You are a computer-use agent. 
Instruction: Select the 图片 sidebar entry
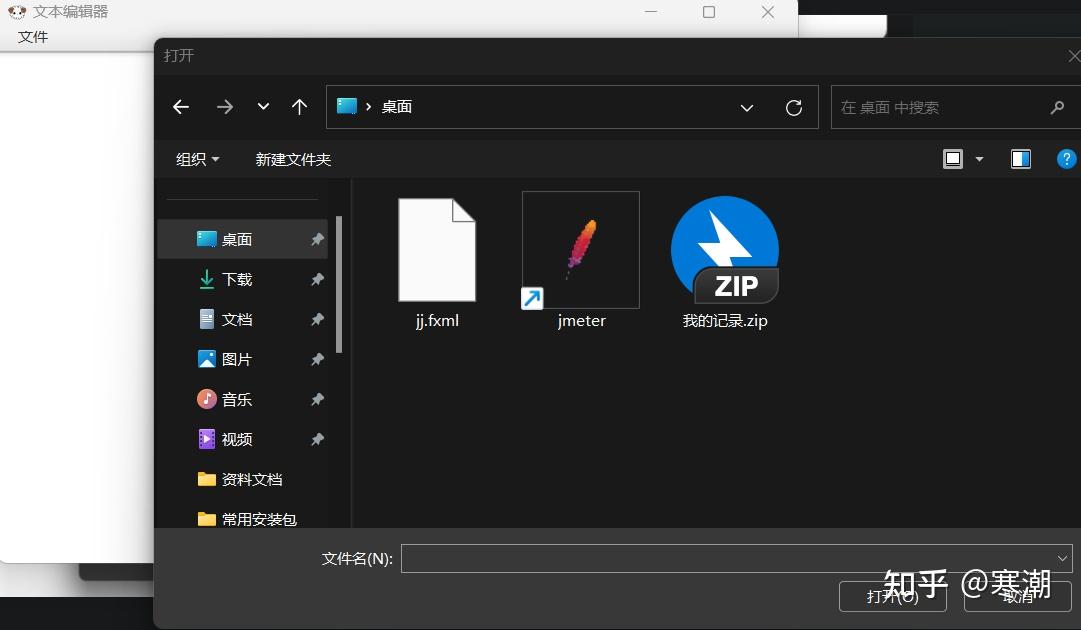click(x=236, y=359)
